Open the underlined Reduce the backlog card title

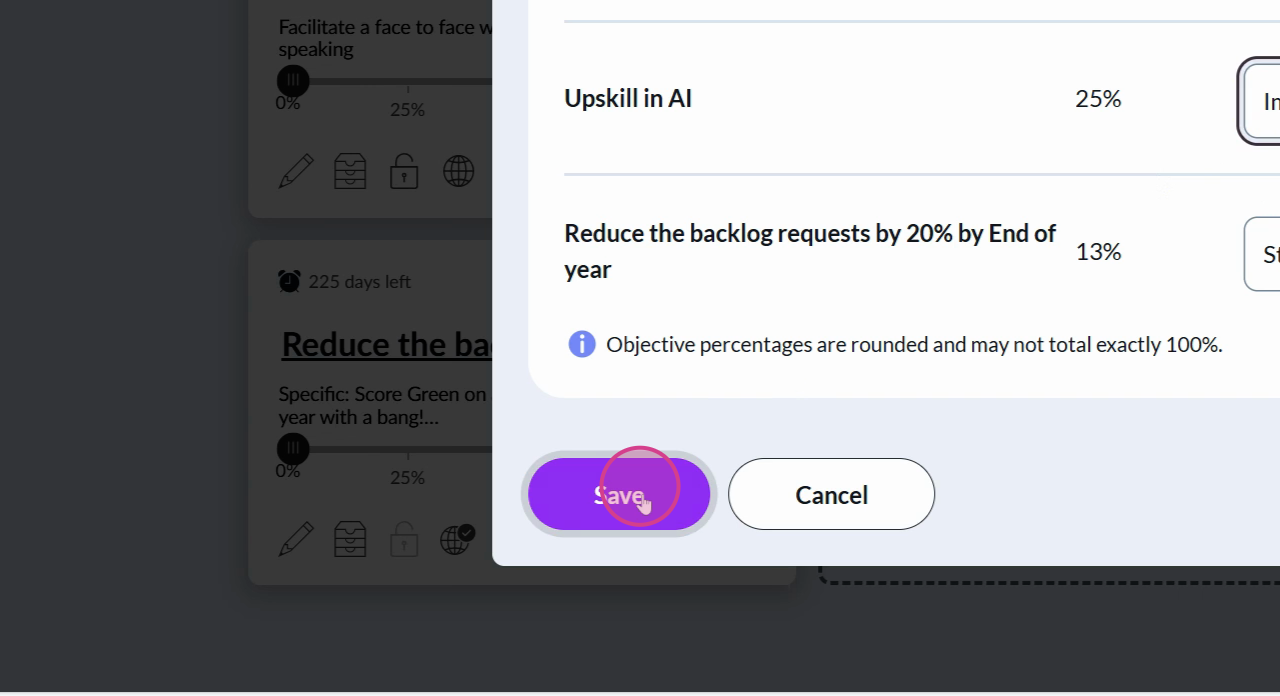click(387, 345)
